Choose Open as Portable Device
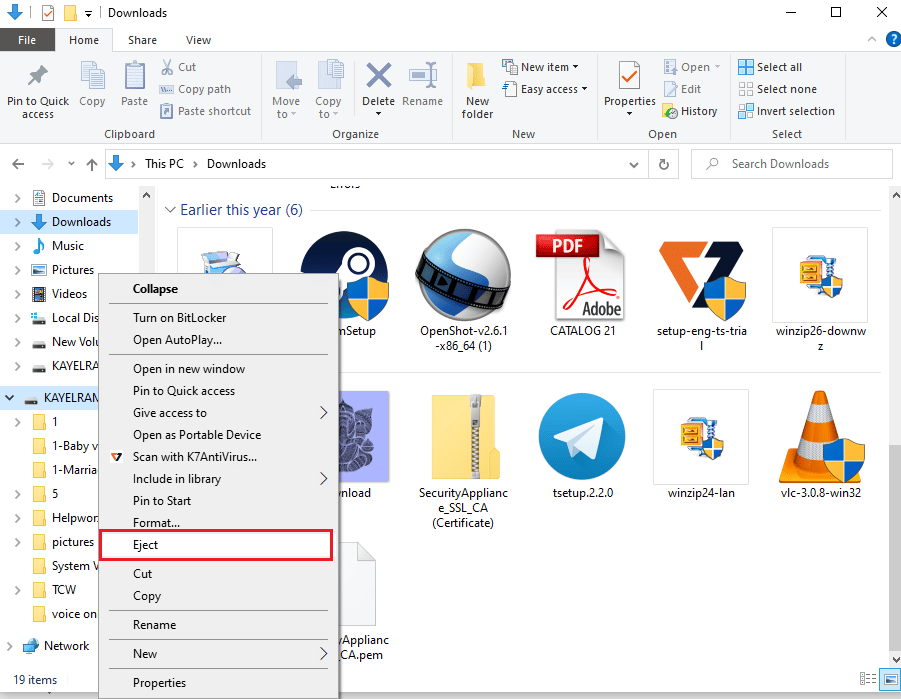 [218, 435]
